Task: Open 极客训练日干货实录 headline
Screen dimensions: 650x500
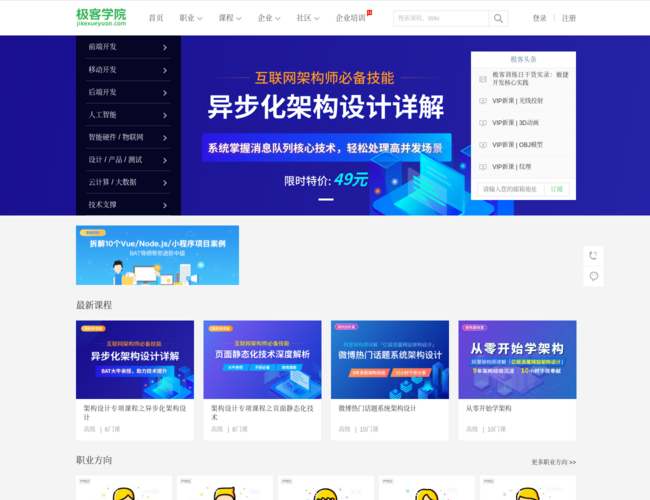Action: pos(530,79)
